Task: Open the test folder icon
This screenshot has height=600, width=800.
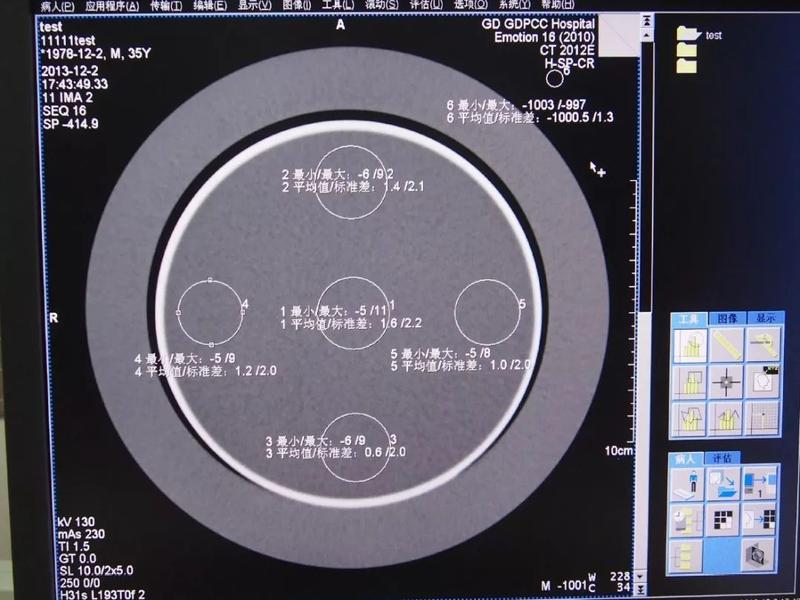Action: [x=687, y=34]
